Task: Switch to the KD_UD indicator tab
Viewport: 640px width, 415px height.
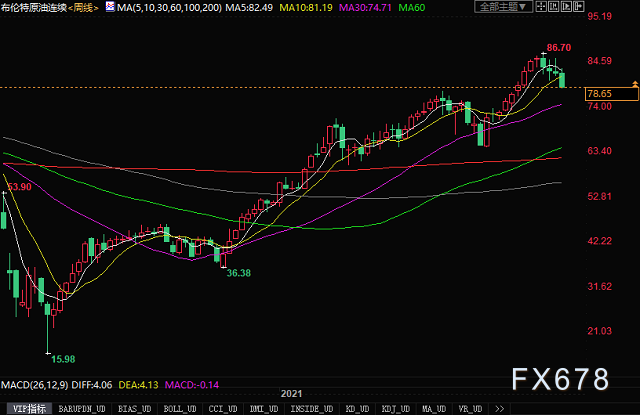Action: tap(357, 408)
